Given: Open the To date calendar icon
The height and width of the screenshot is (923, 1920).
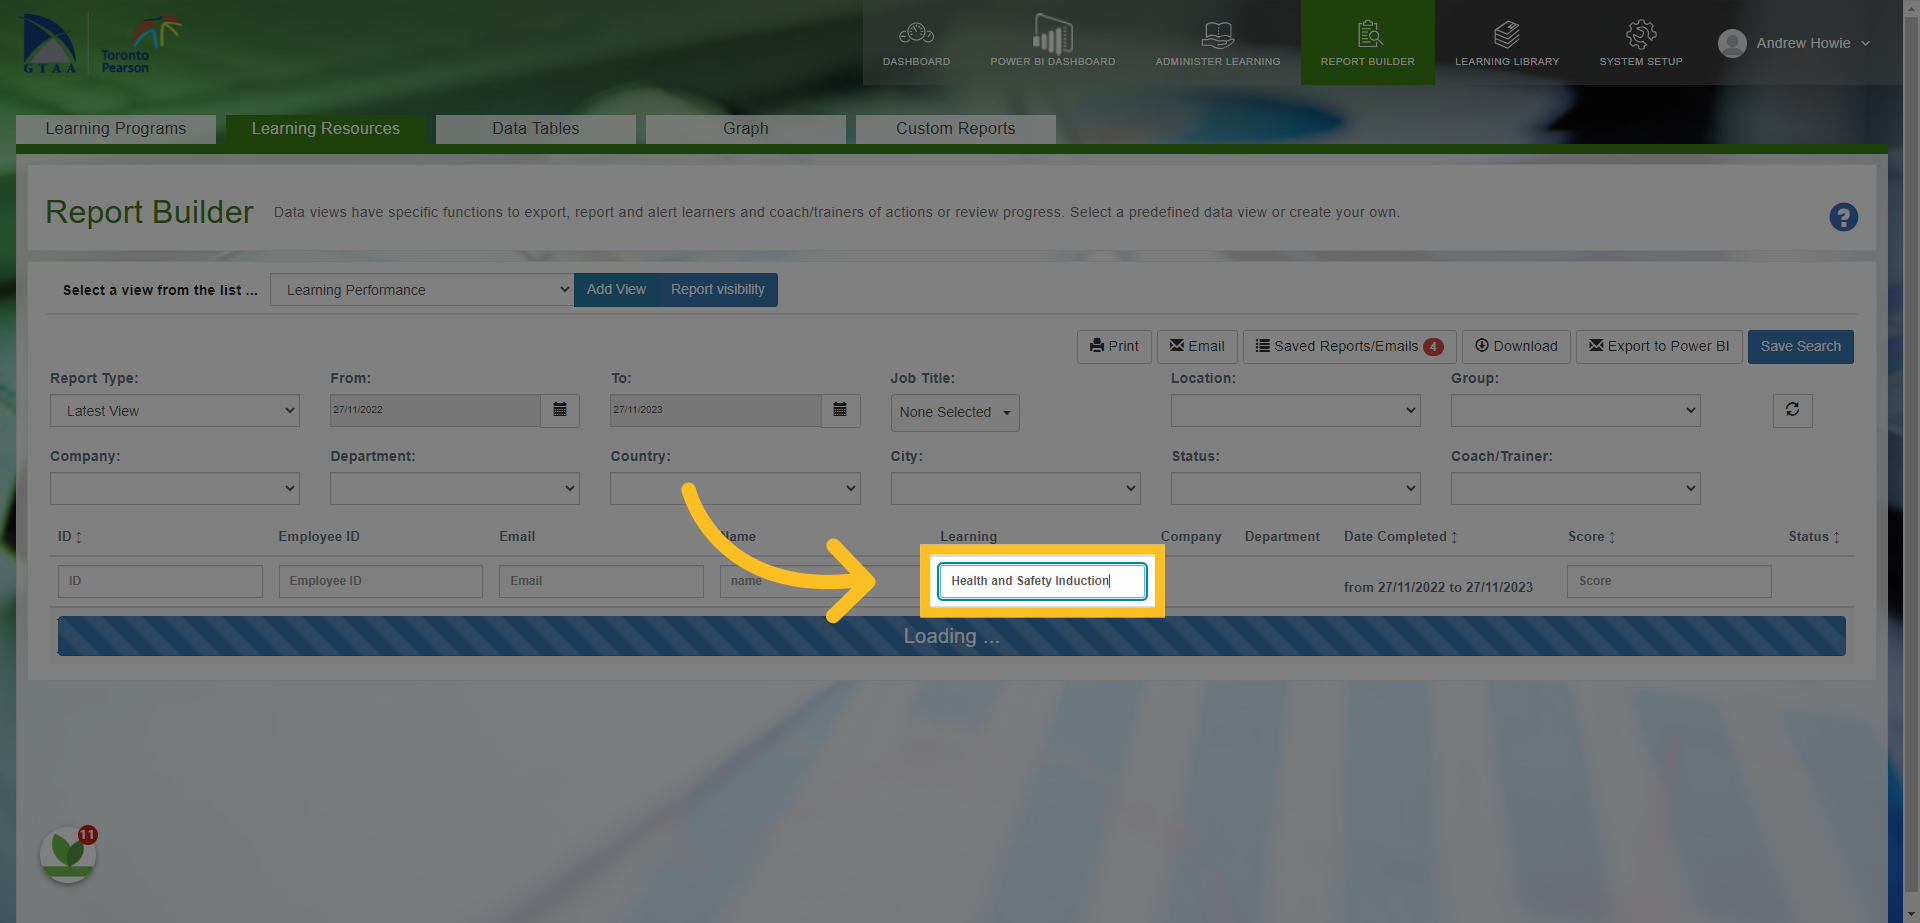Looking at the screenshot, I should point(840,410).
